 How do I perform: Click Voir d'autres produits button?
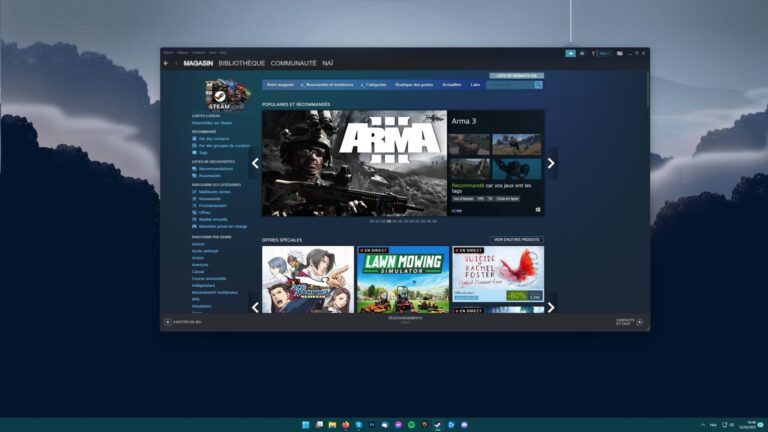pos(516,240)
